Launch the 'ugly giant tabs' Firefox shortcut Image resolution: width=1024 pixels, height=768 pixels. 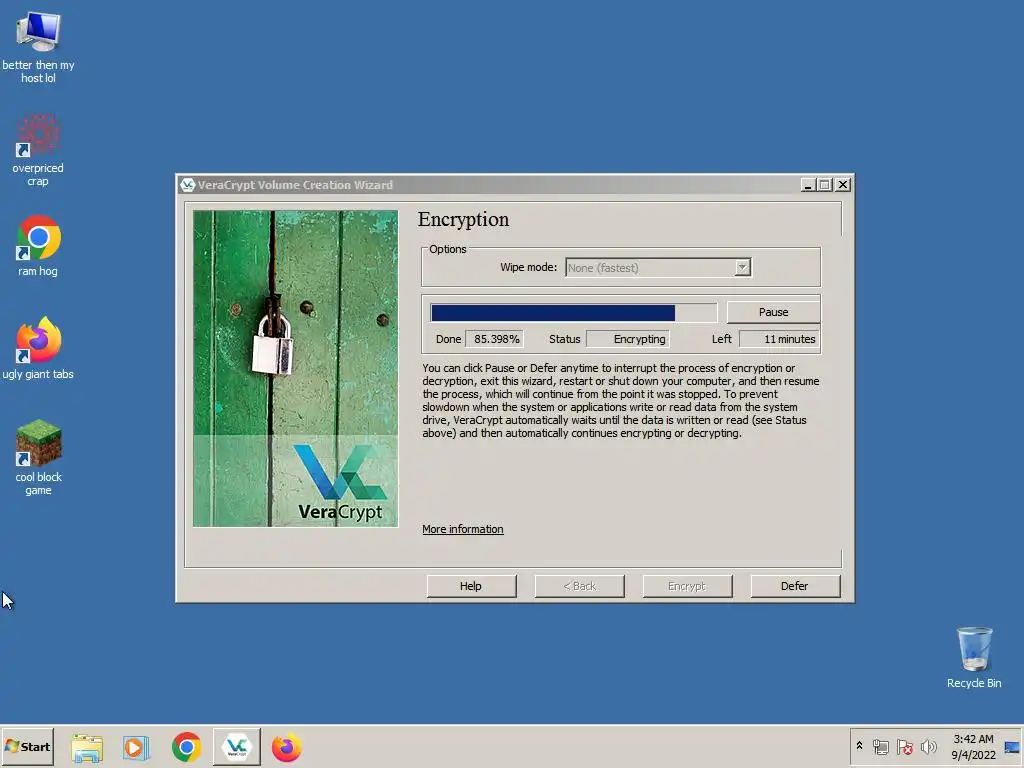pos(38,348)
